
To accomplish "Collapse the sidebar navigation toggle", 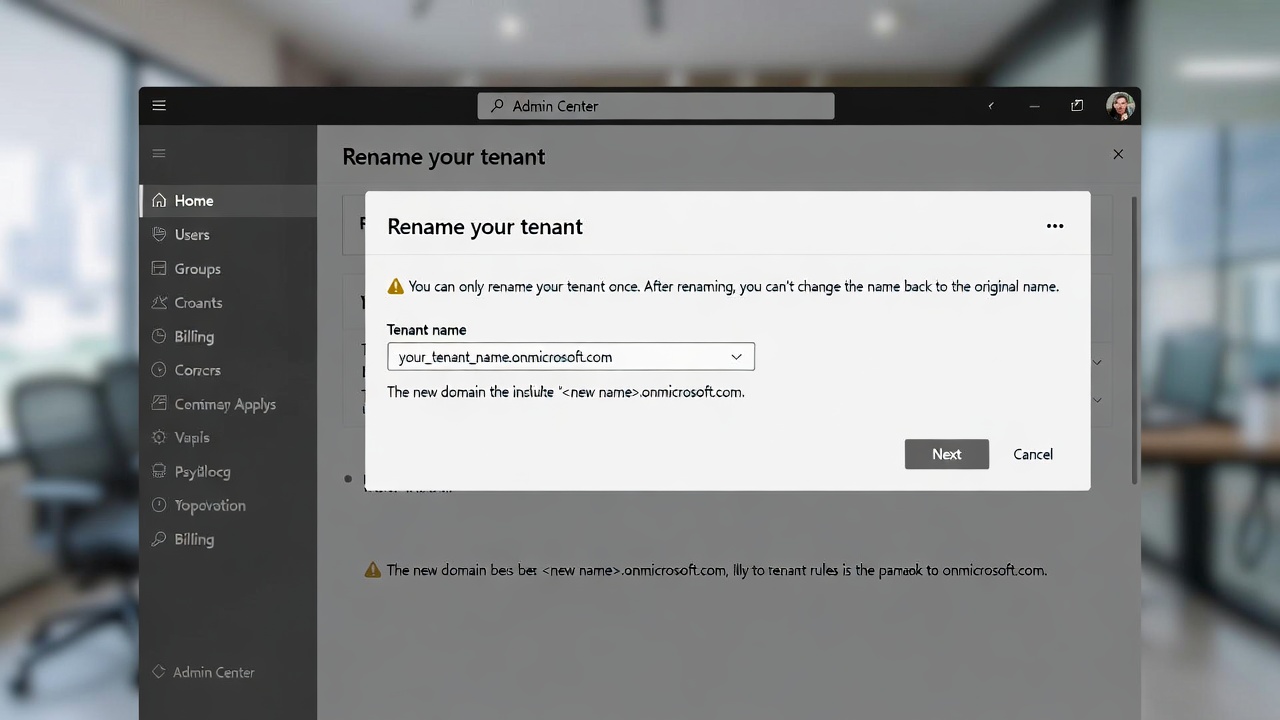I will click(159, 153).
